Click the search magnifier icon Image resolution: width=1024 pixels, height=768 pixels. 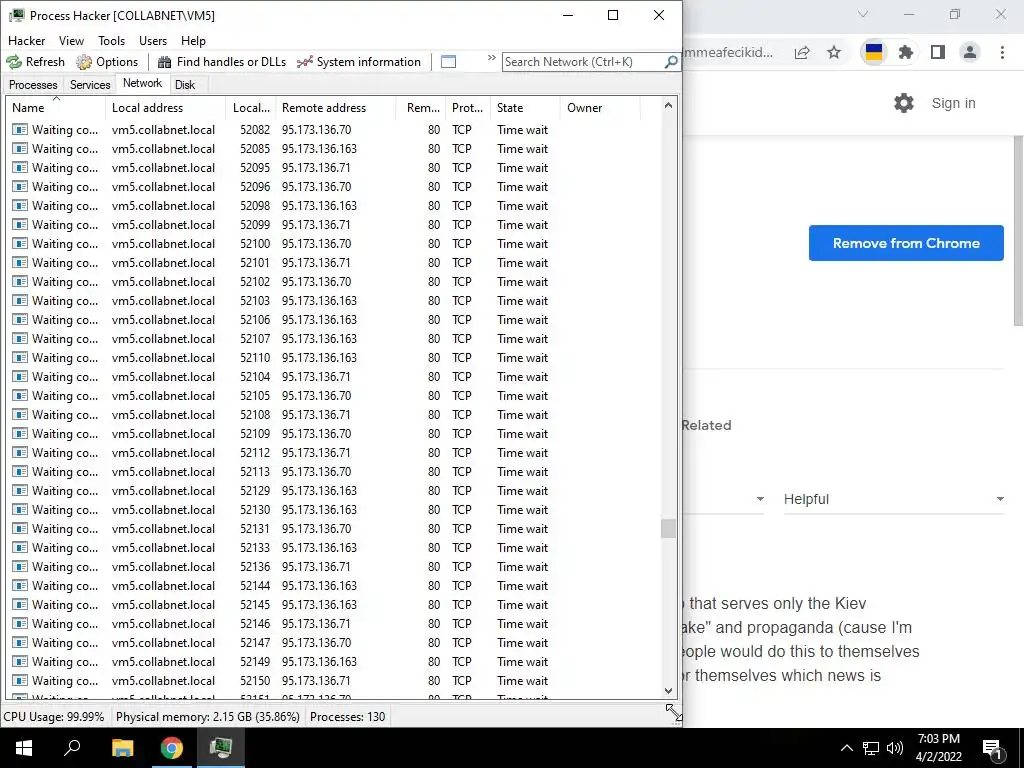click(670, 62)
